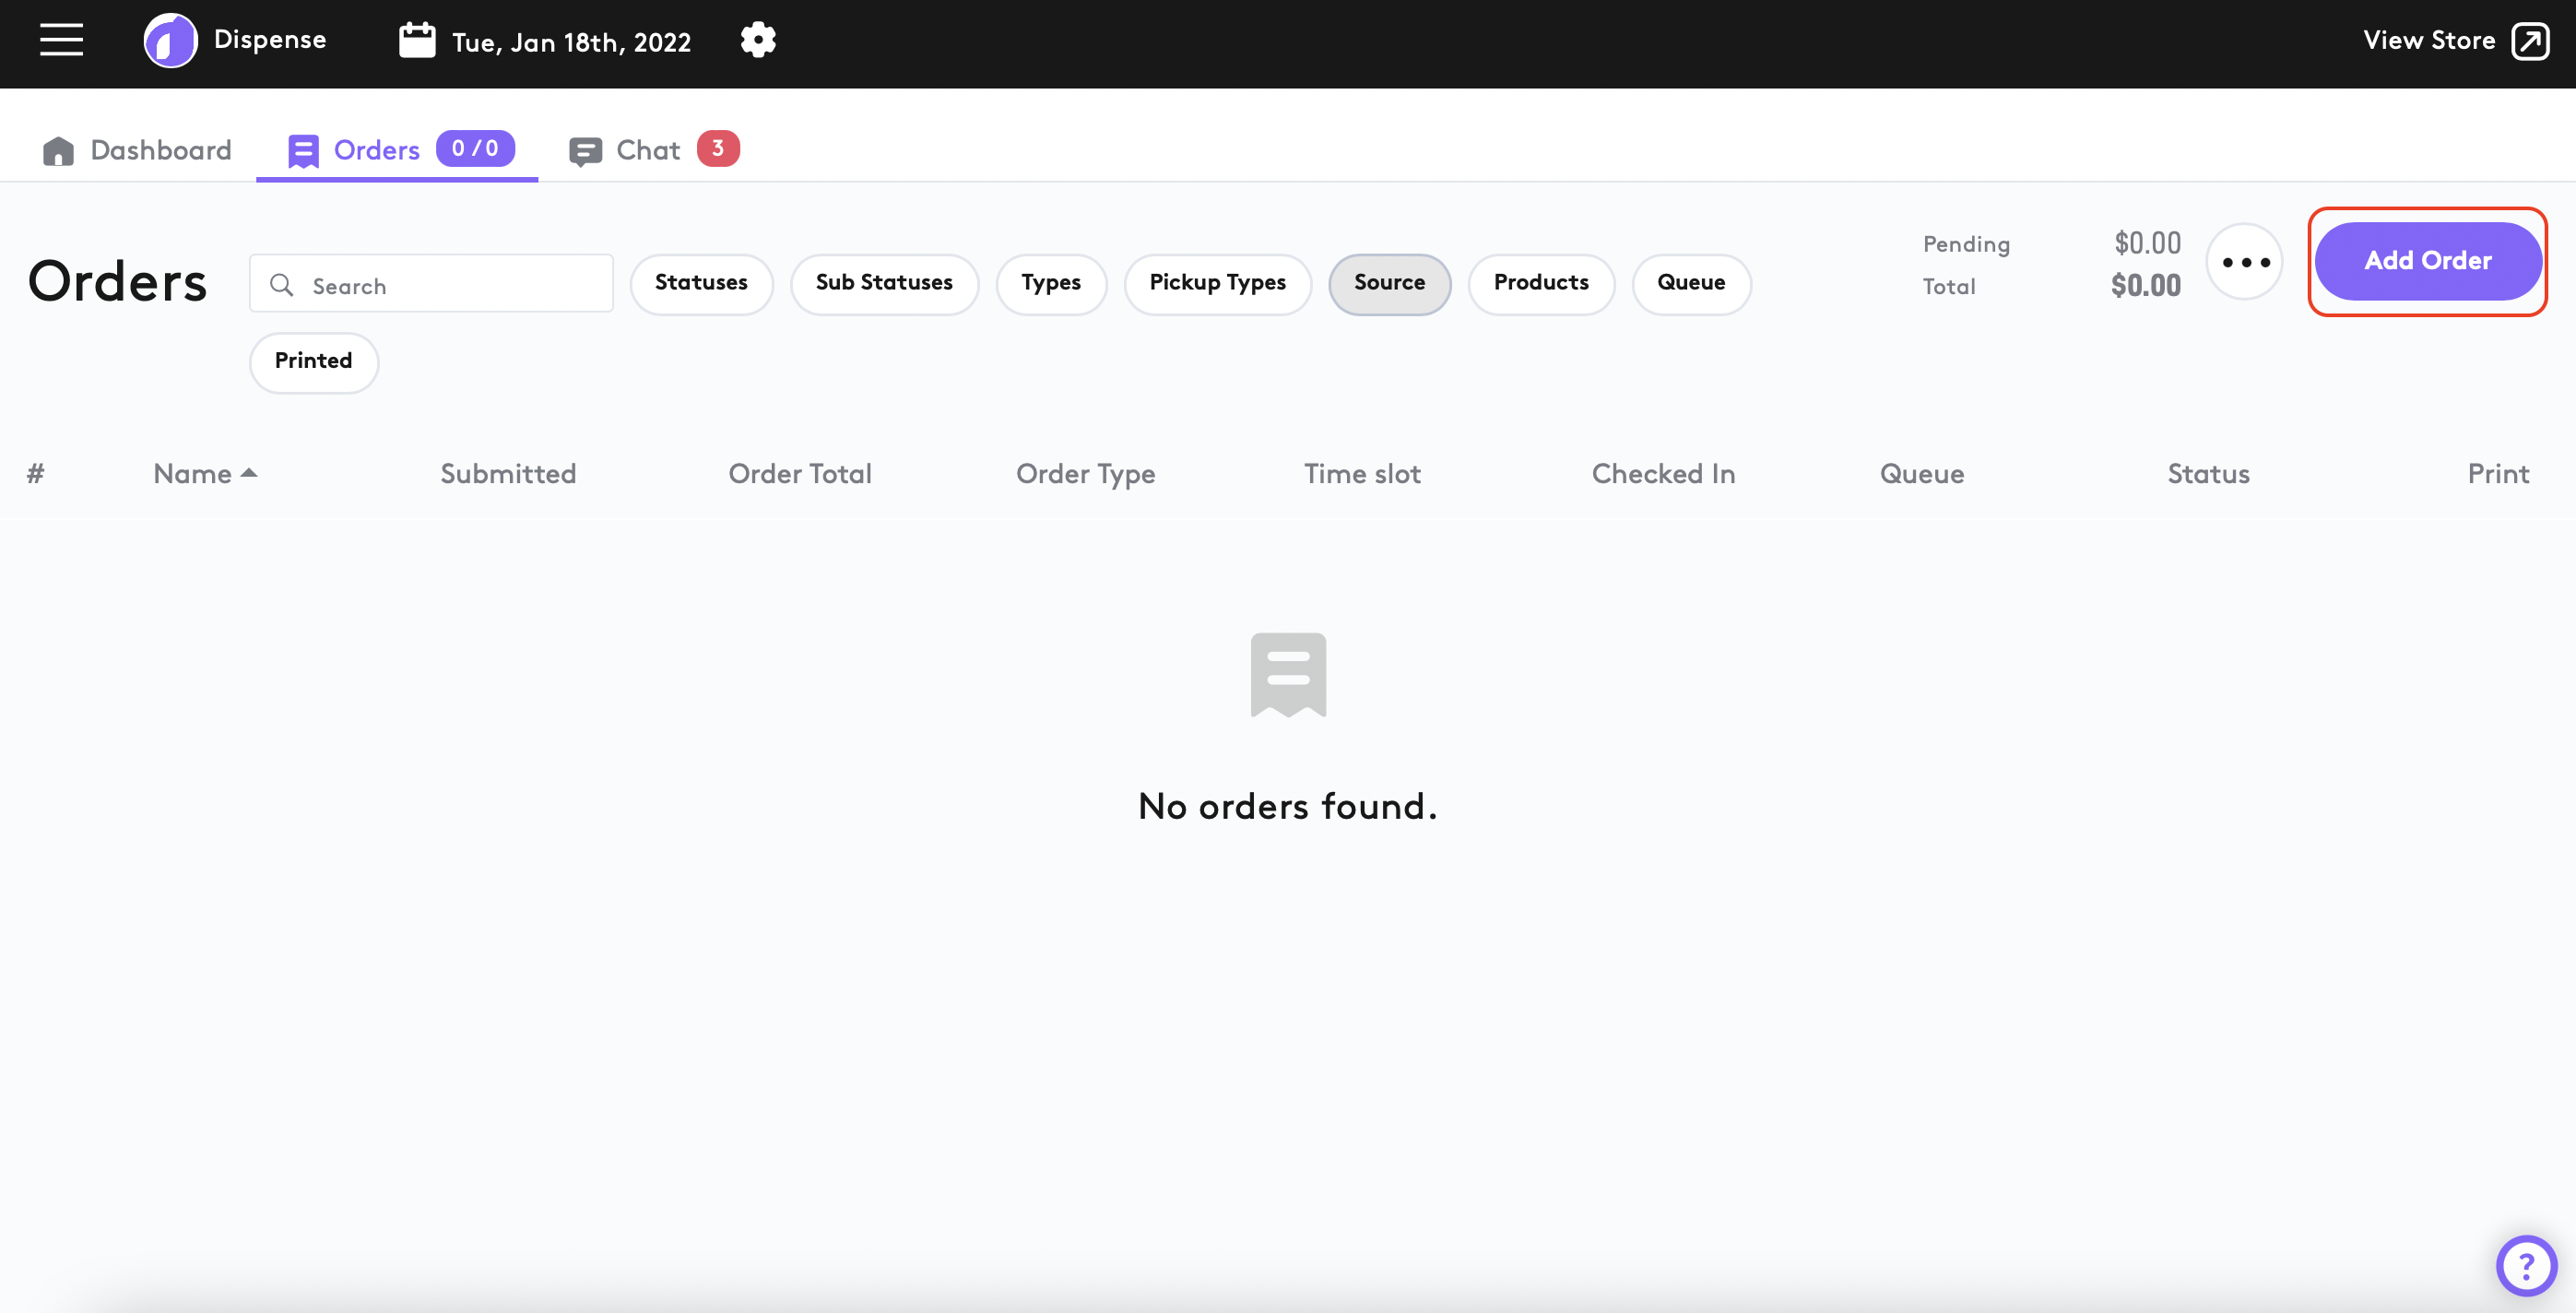Image resolution: width=2576 pixels, height=1313 pixels.
Task: Expand the Statuses filter dropdown
Action: tap(701, 283)
